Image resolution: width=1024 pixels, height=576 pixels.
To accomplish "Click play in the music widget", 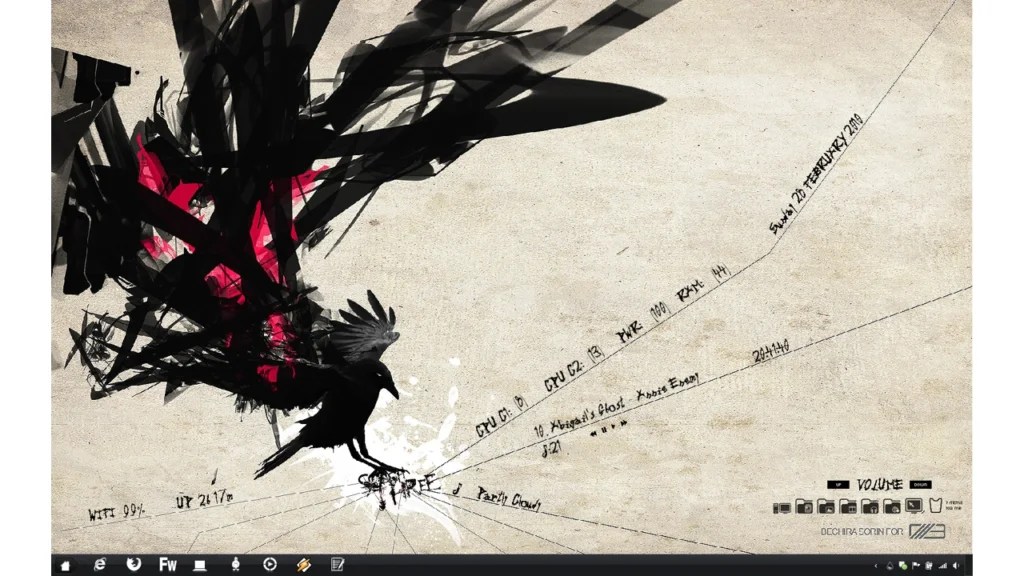I will [613, 426].
